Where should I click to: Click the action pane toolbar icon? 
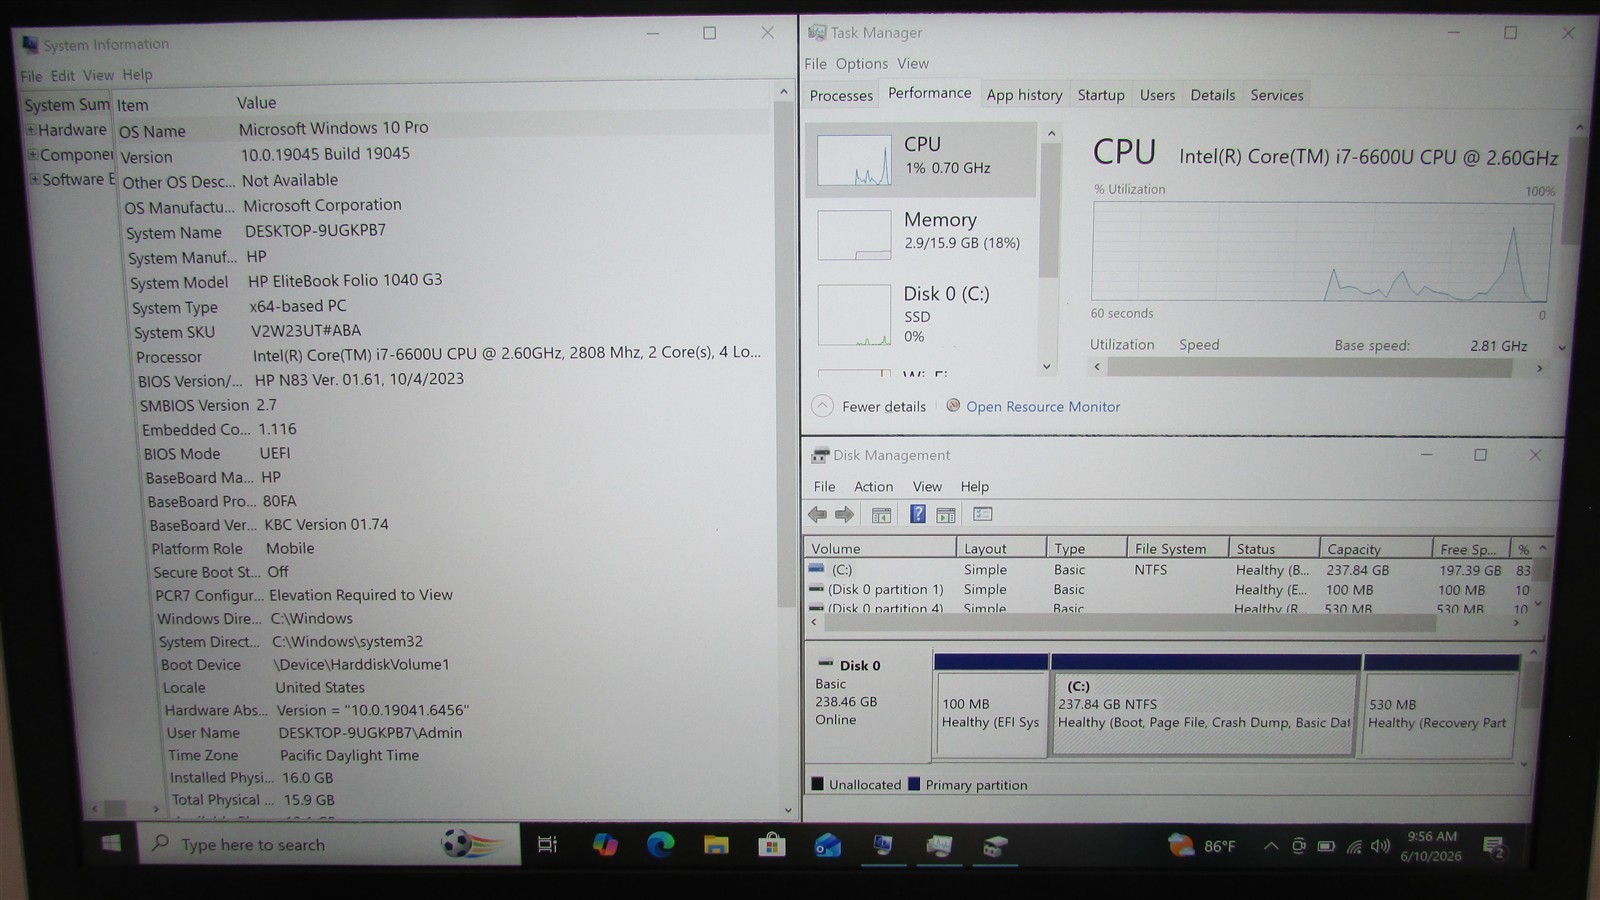pos(946,515)
